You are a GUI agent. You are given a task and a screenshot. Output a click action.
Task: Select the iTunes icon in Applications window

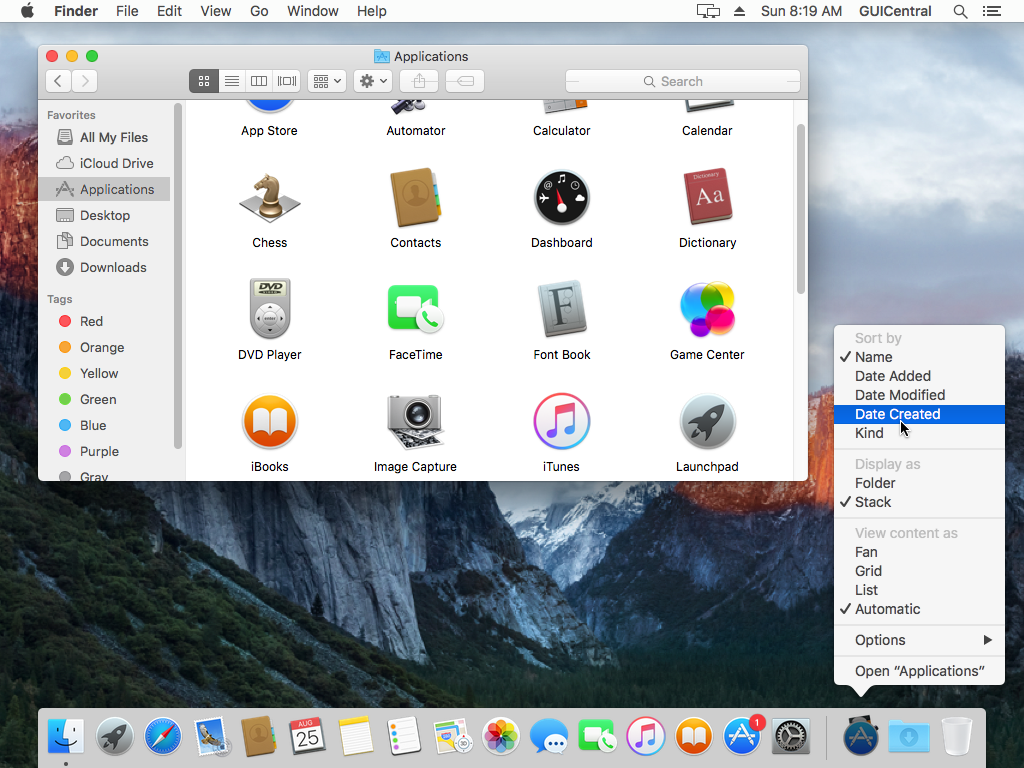pos(562,421)
